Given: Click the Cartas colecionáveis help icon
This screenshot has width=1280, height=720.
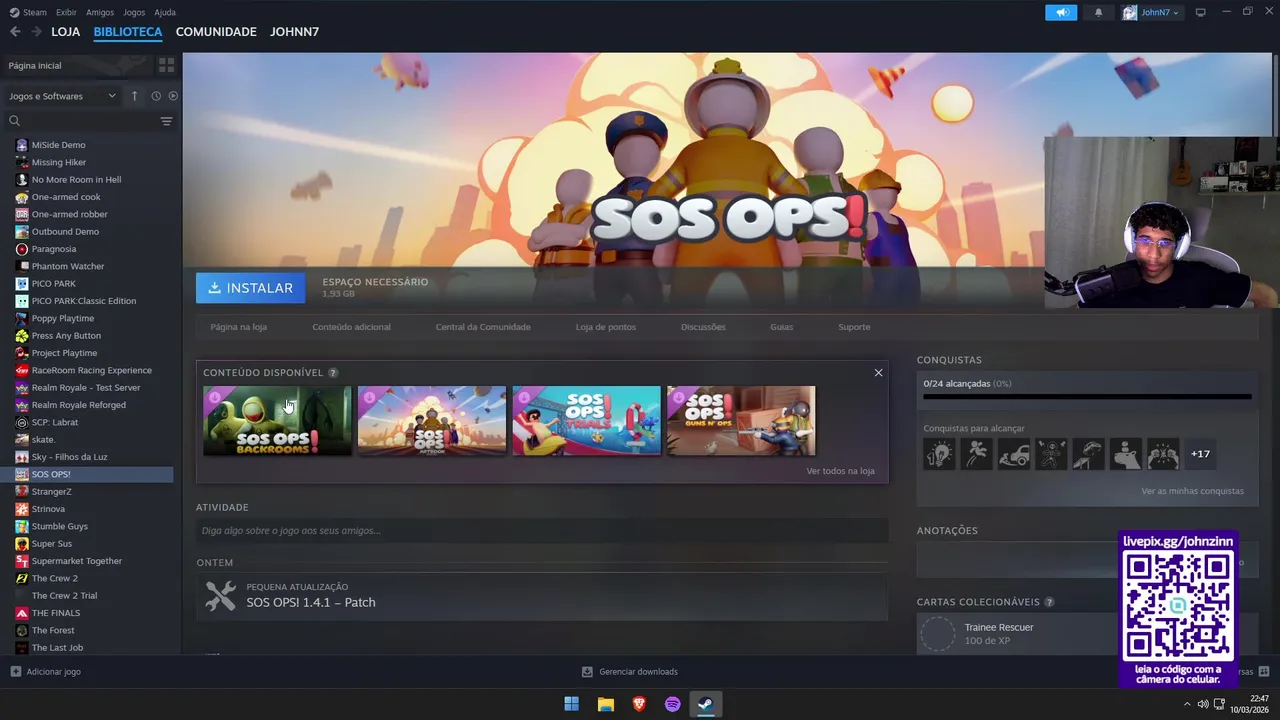Looking at the screenshot, I should click(x=1049, y=602).
